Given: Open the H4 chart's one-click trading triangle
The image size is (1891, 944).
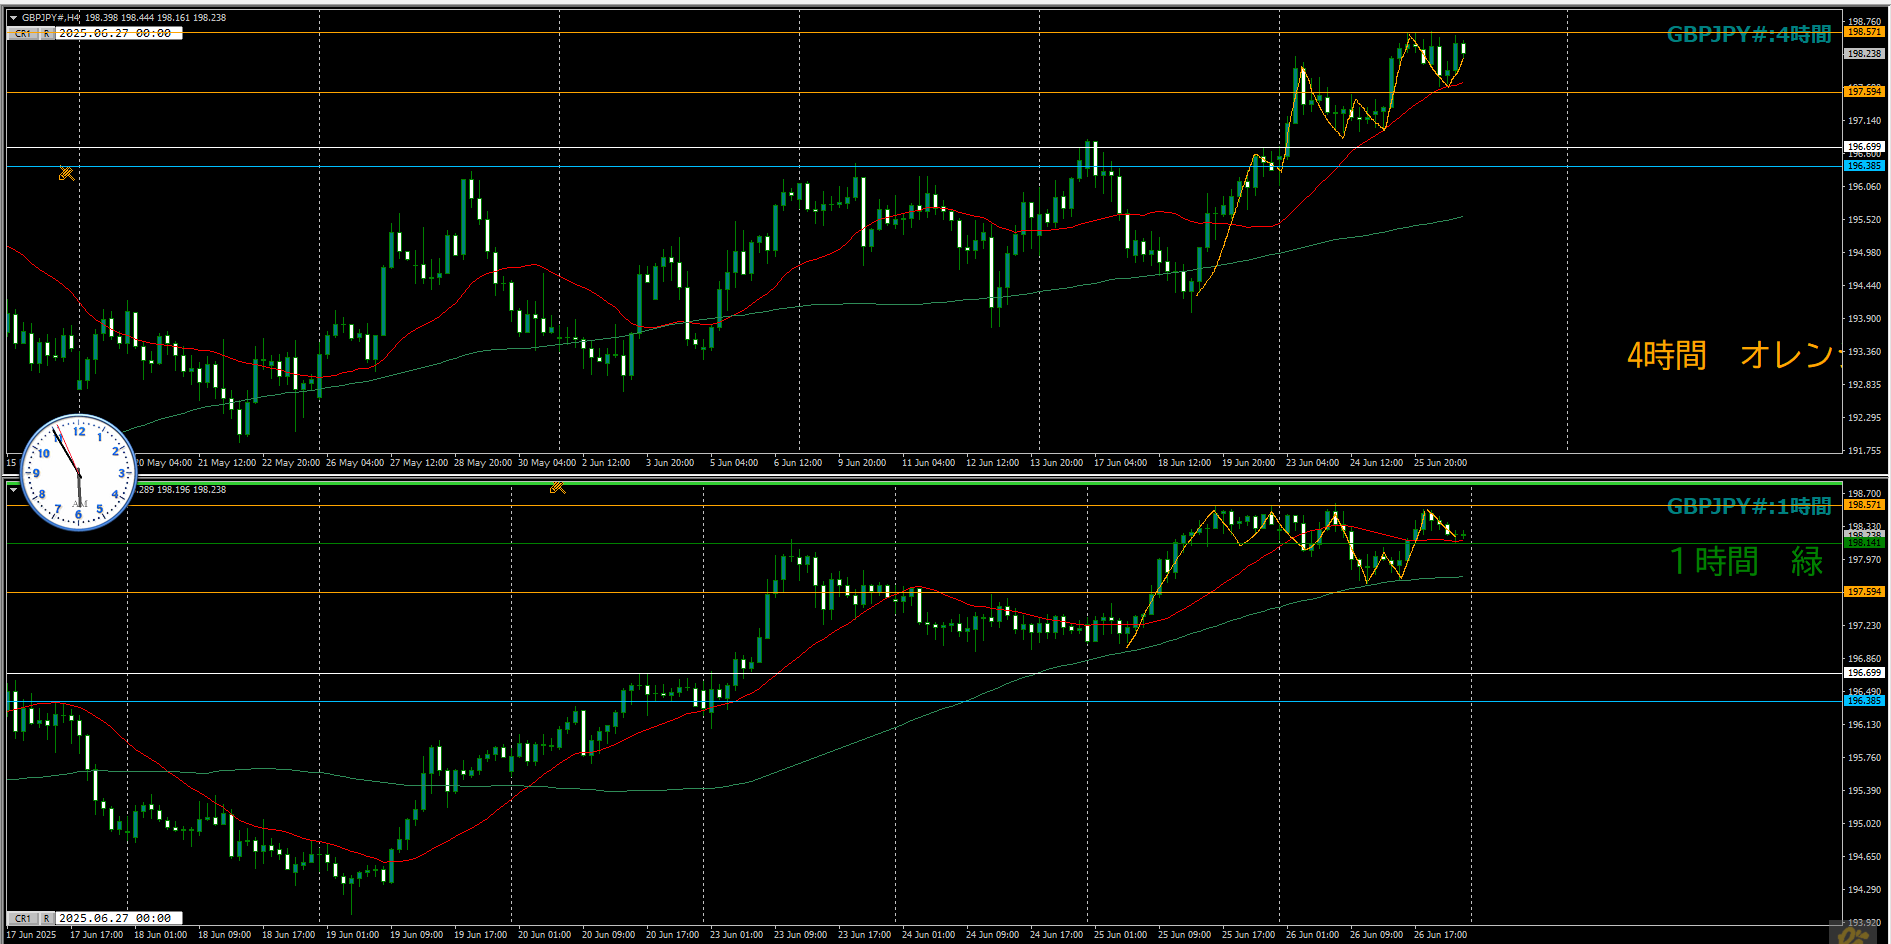Looking at the screenshot, I should coord(13,18).
